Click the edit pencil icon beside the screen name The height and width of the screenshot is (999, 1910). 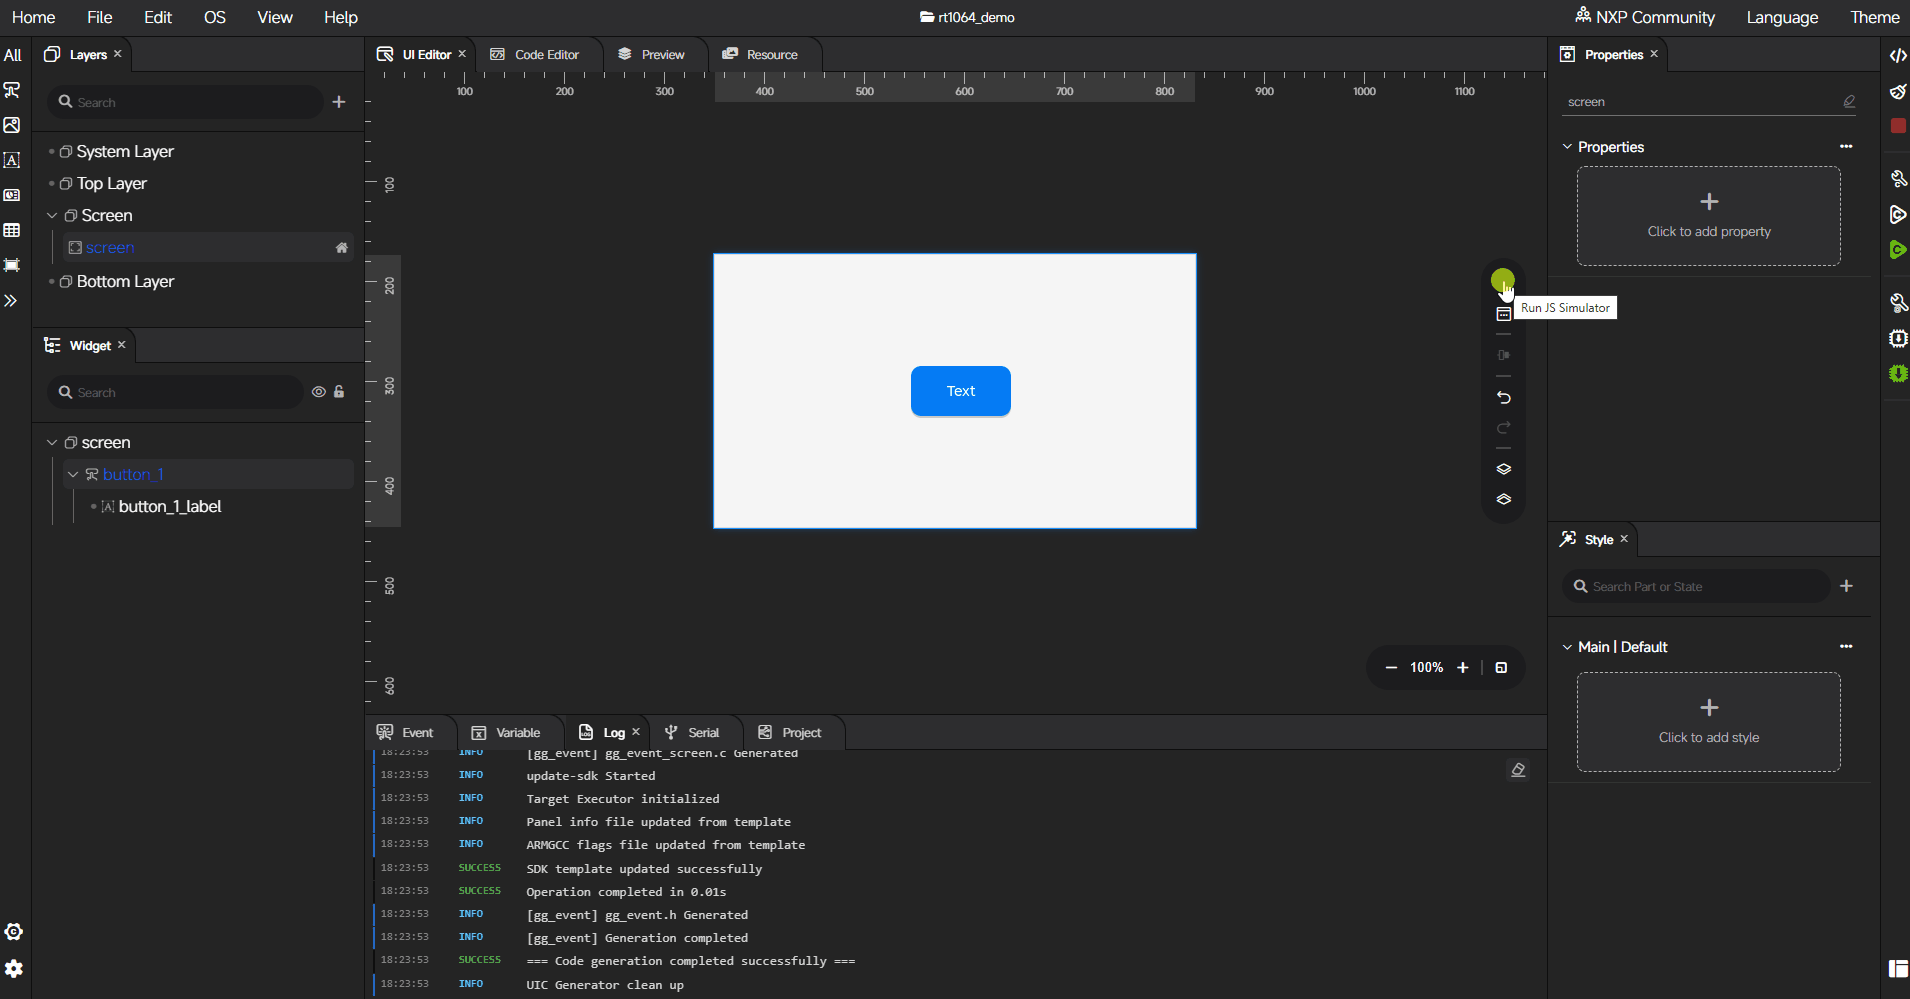coord(1849,101)
